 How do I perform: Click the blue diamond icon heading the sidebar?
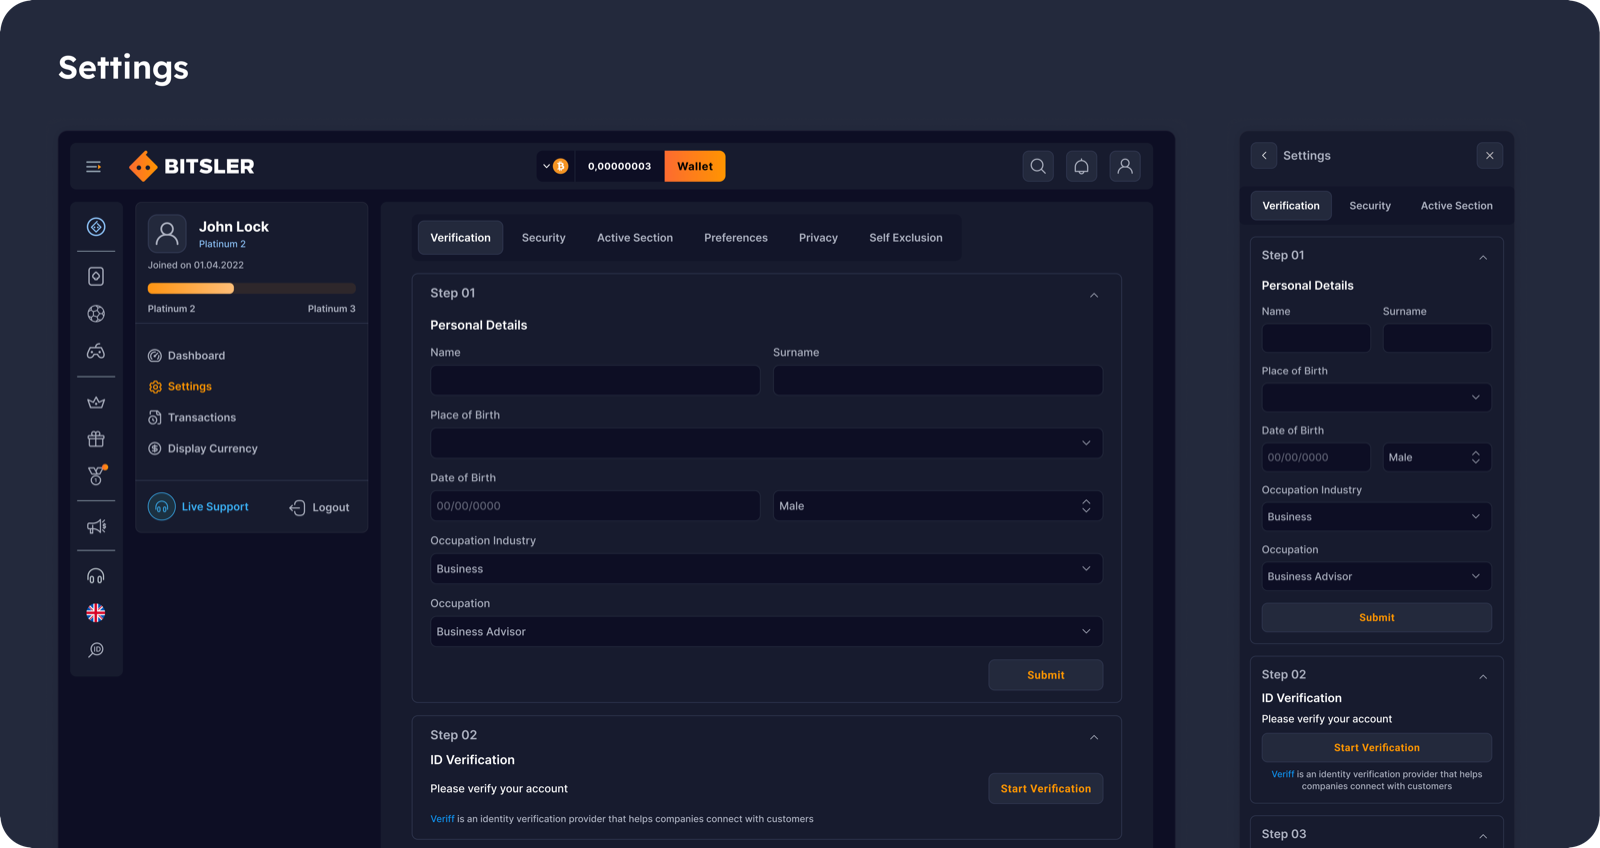click(x=96, y=227)
